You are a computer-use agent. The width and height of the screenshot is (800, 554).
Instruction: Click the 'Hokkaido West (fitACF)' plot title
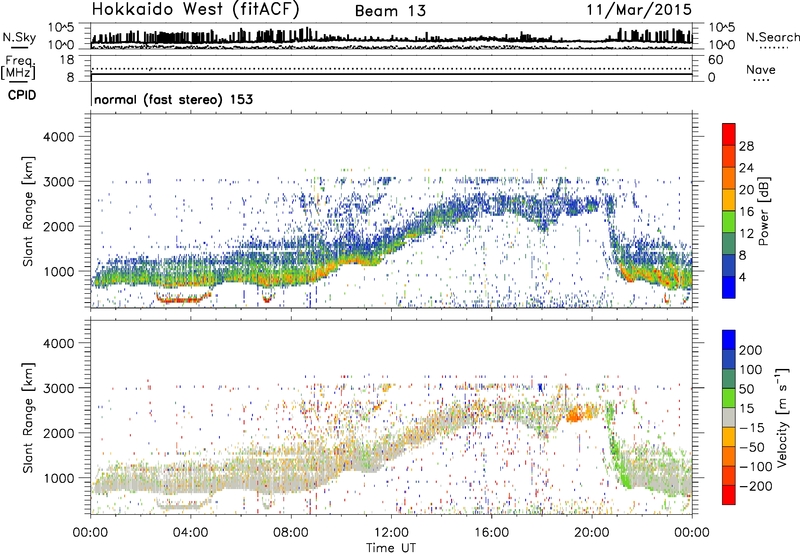point(196,9)
